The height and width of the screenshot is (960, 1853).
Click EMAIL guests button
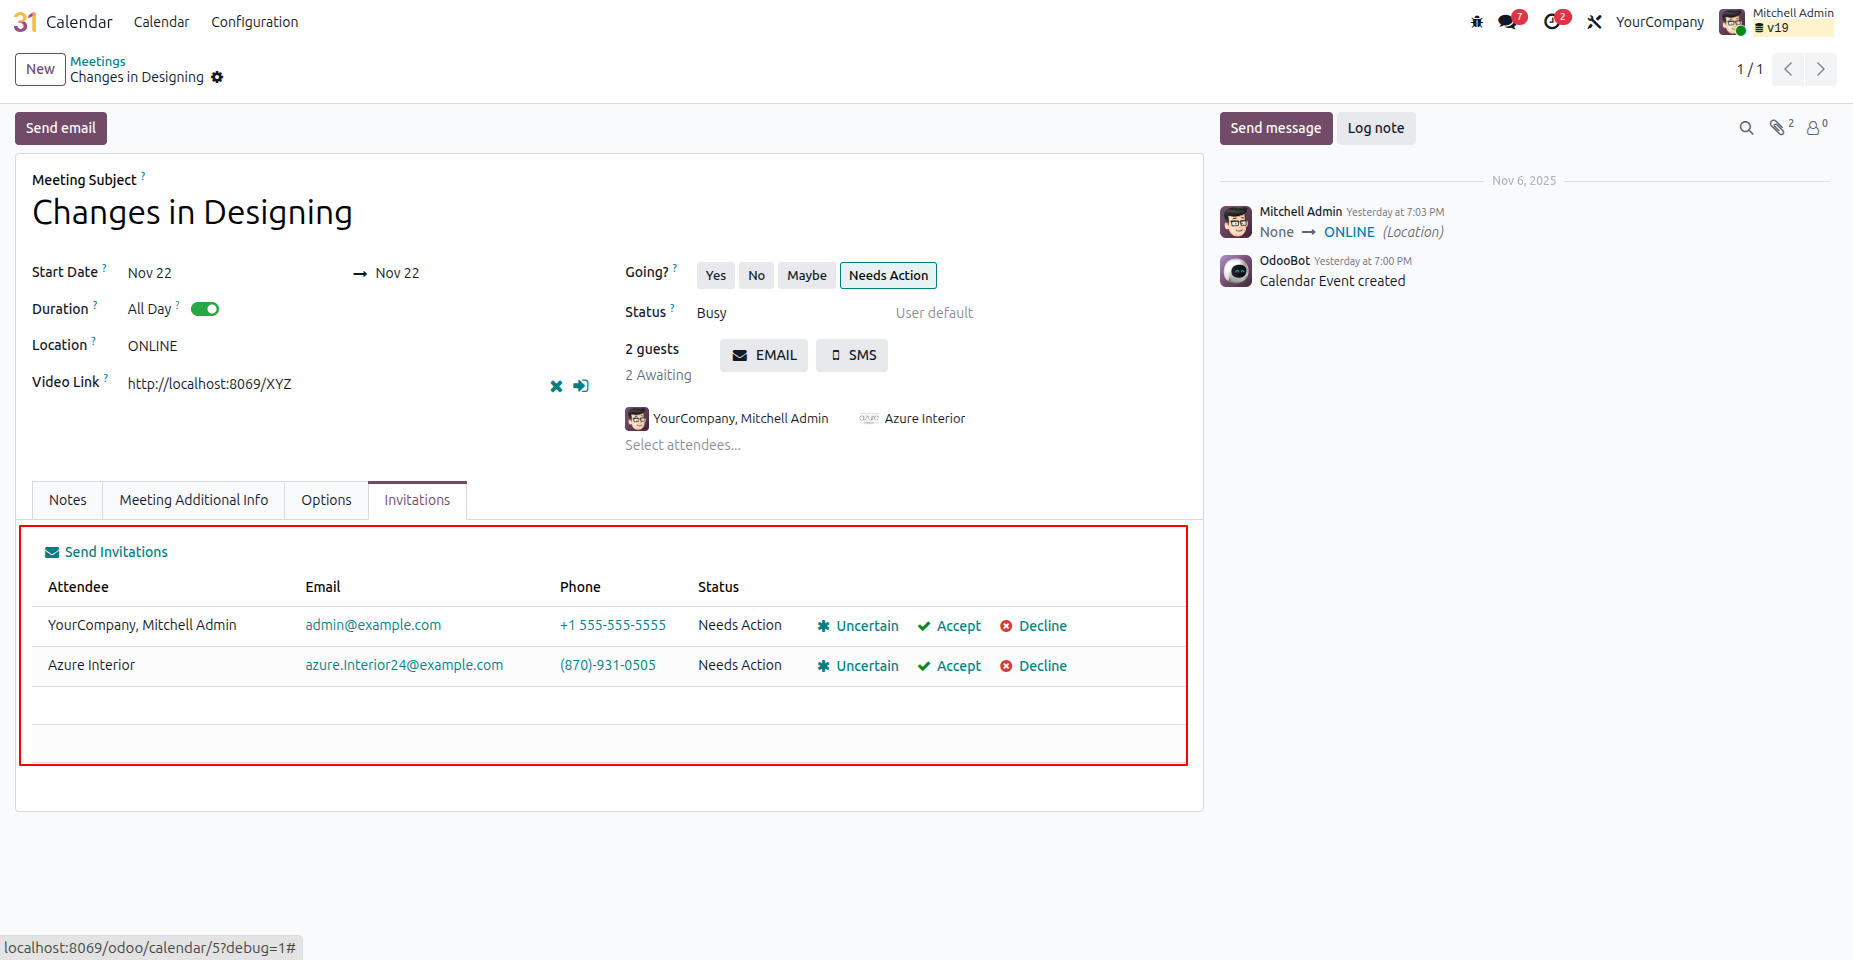point(764,355)
